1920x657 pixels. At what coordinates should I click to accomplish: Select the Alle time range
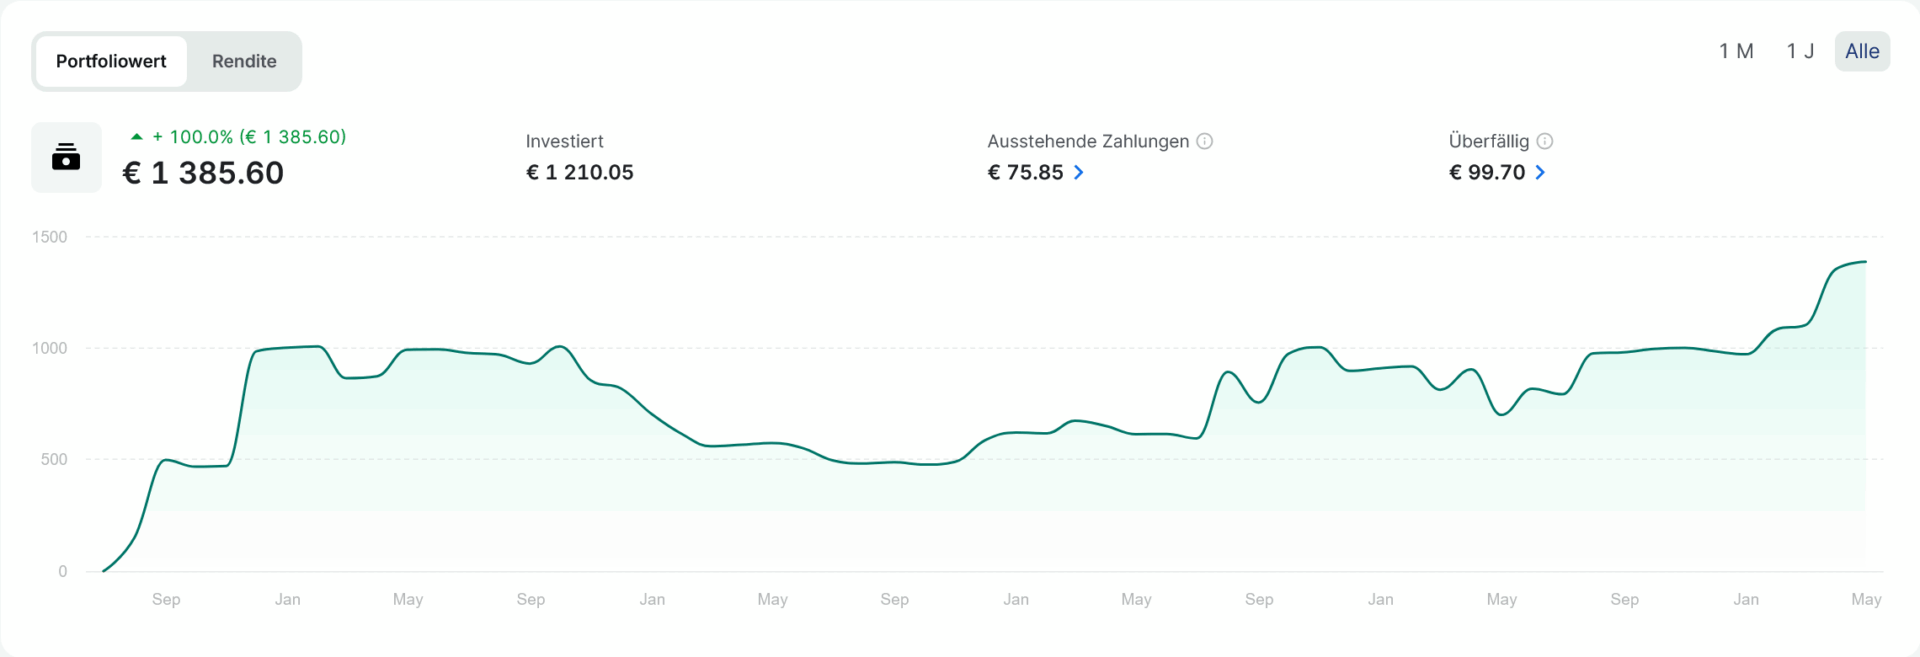1862,51
